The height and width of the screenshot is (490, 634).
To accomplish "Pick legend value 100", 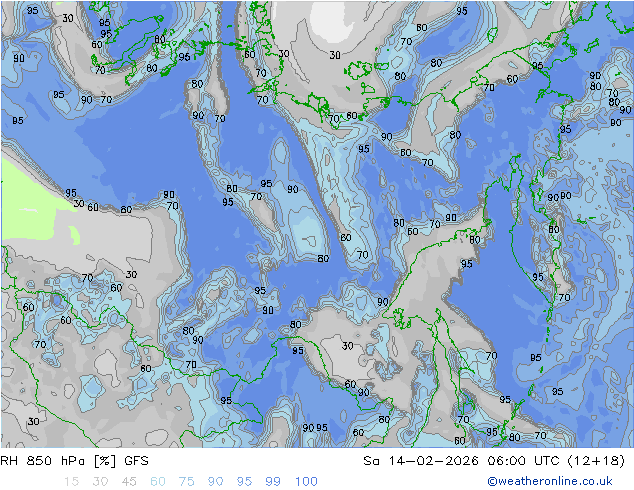I will pos(306,482).
